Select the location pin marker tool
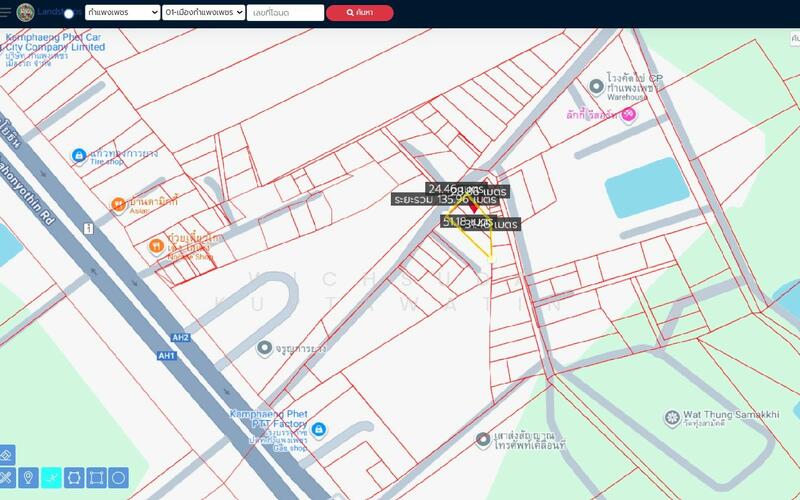Image resolution: width=800 pixels, height=500 pixels. (29, 477)
